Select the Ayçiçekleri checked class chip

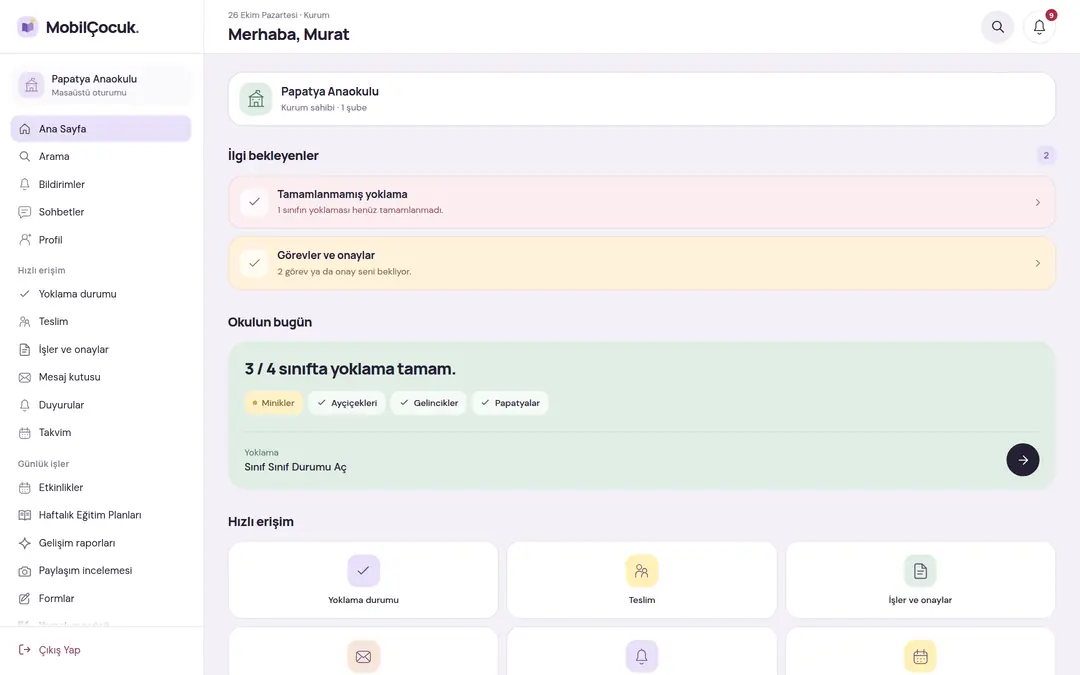pos(347,403)
